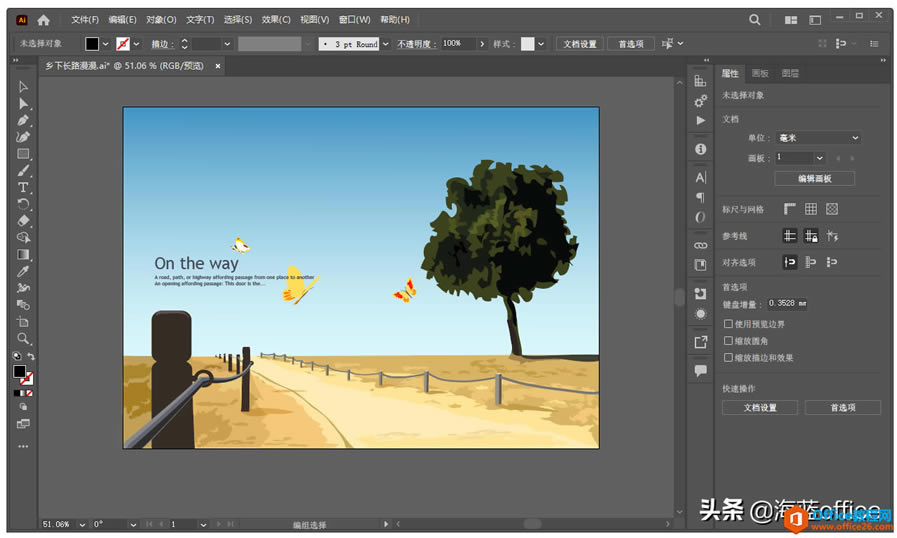The image size is (897, 538).
Task: Open the 样式 style dropdown
Action: (541, 44)
